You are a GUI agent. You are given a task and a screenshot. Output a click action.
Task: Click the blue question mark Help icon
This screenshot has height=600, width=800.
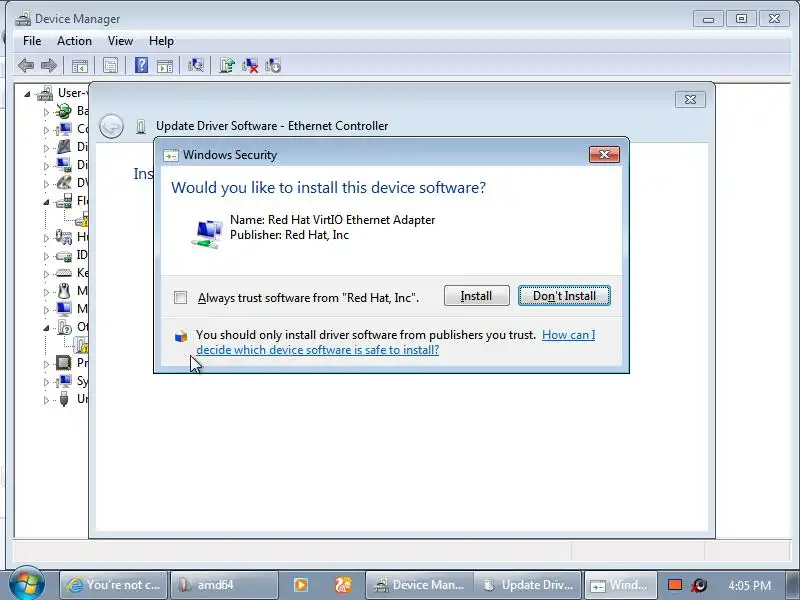141,65
